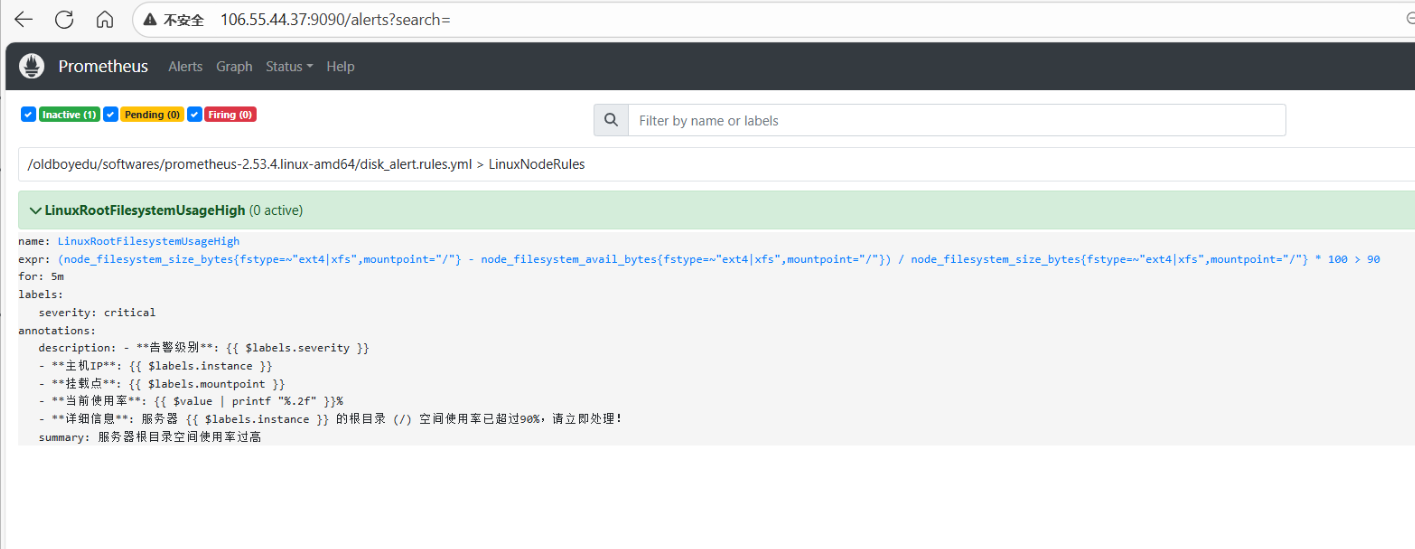The image size is (1415, 549).
Task: Toggle the Firing alerts checkbox
Action: coord(194,115)
